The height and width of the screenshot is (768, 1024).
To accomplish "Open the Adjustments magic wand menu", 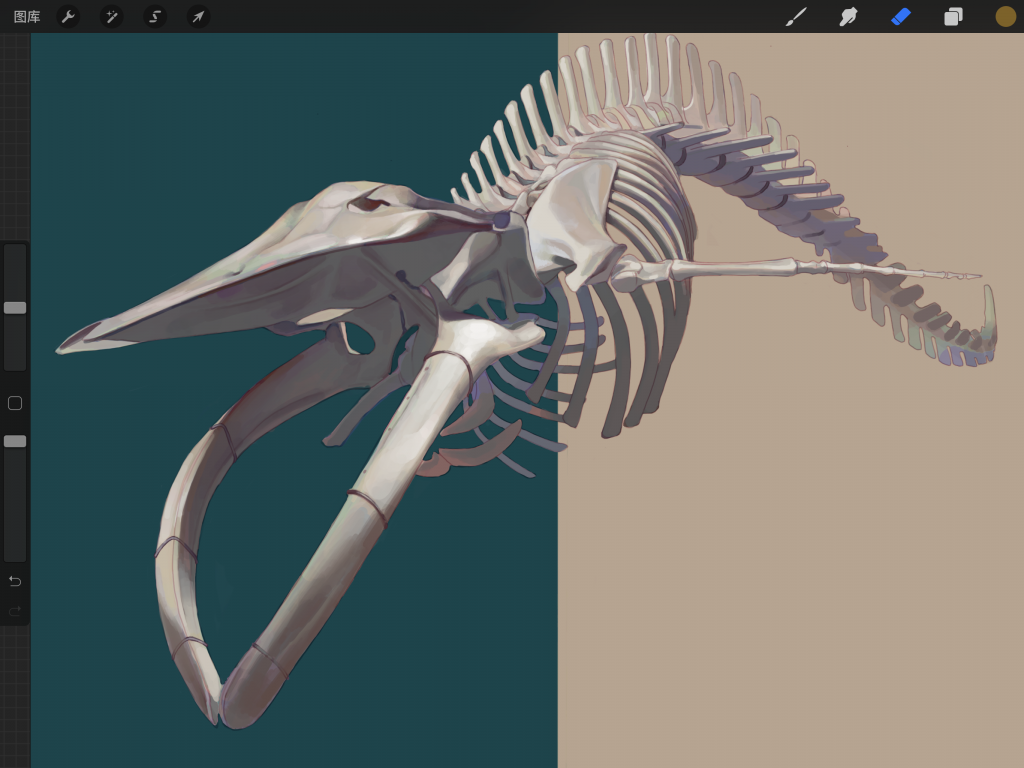I will pos(111,17).
